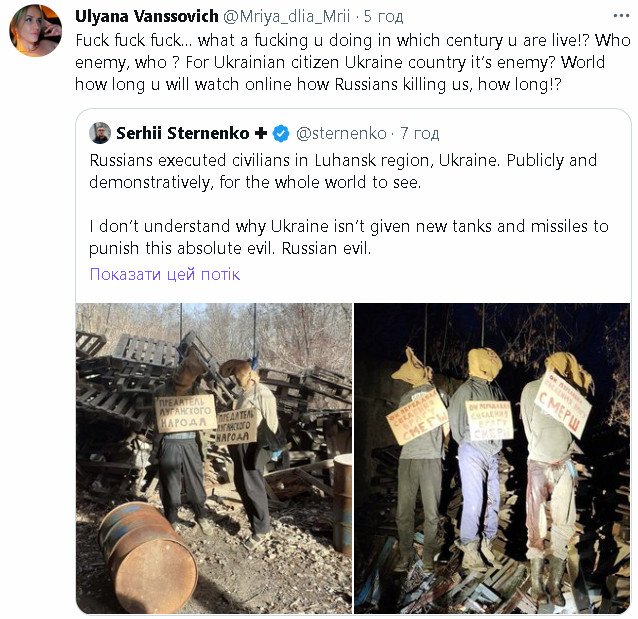Image resolution: width=638 pixels, height=619 pixels.
Task: Open Ulyana Vanssovich's profile avatar
Action: click(36, 30)
